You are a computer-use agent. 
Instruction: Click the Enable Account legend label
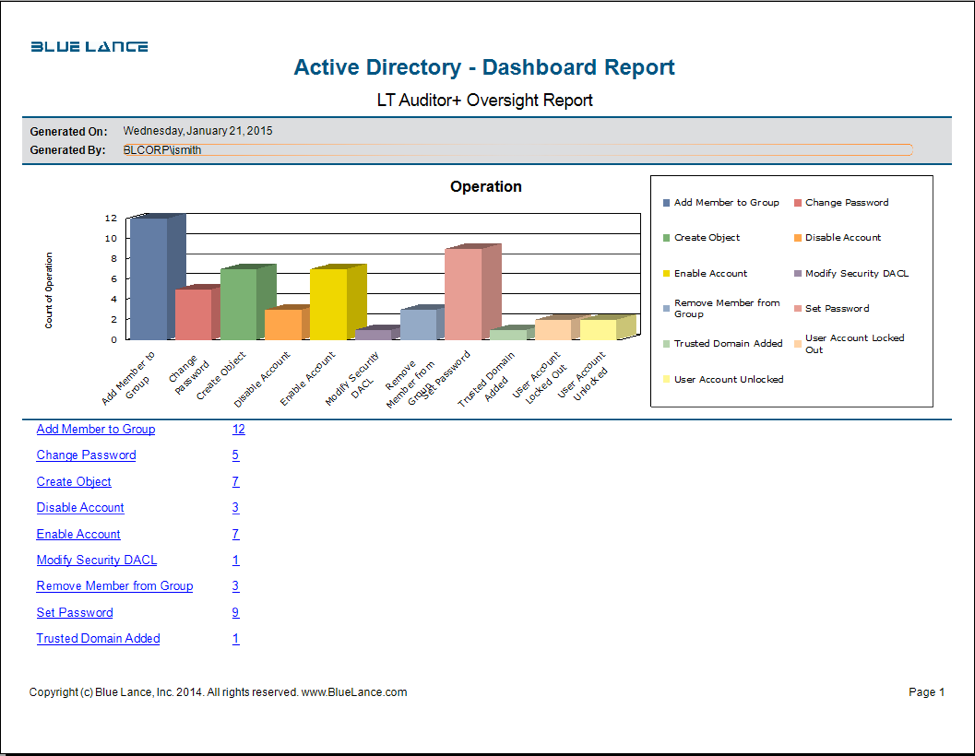(x=711, y=274)
